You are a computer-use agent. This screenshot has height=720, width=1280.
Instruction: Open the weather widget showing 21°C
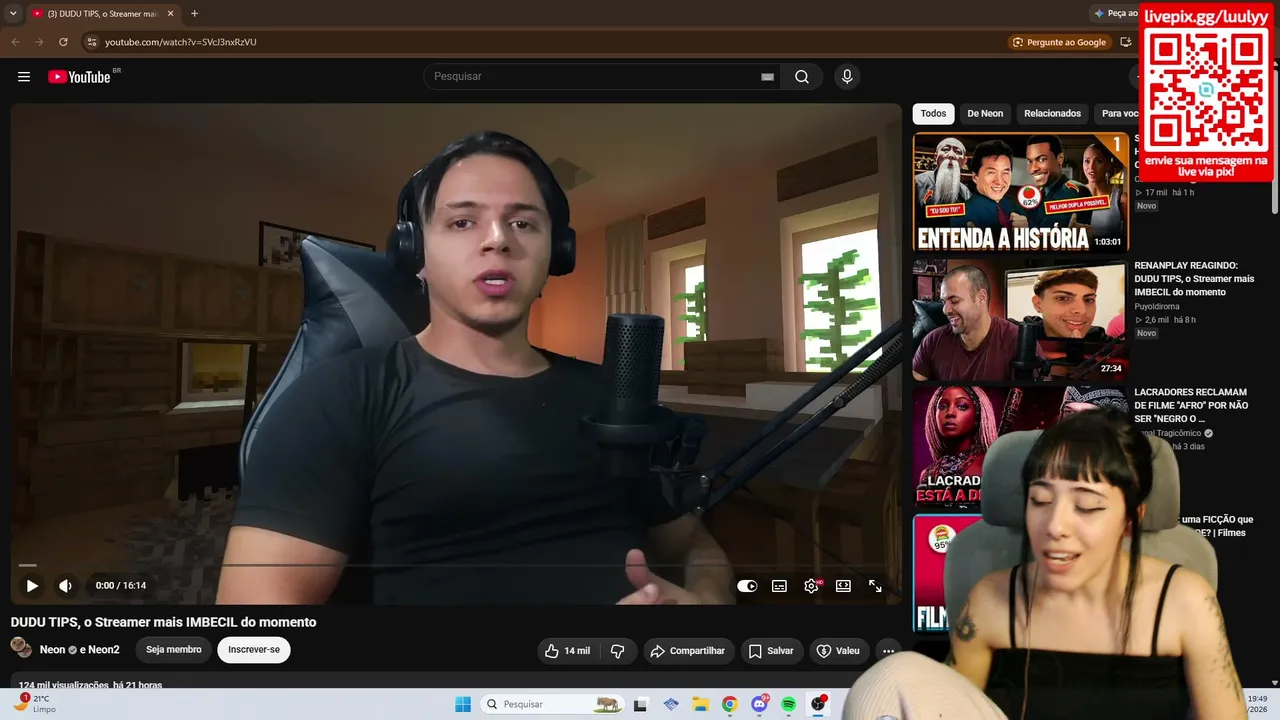pyautogui.click(x=33, y=704)
